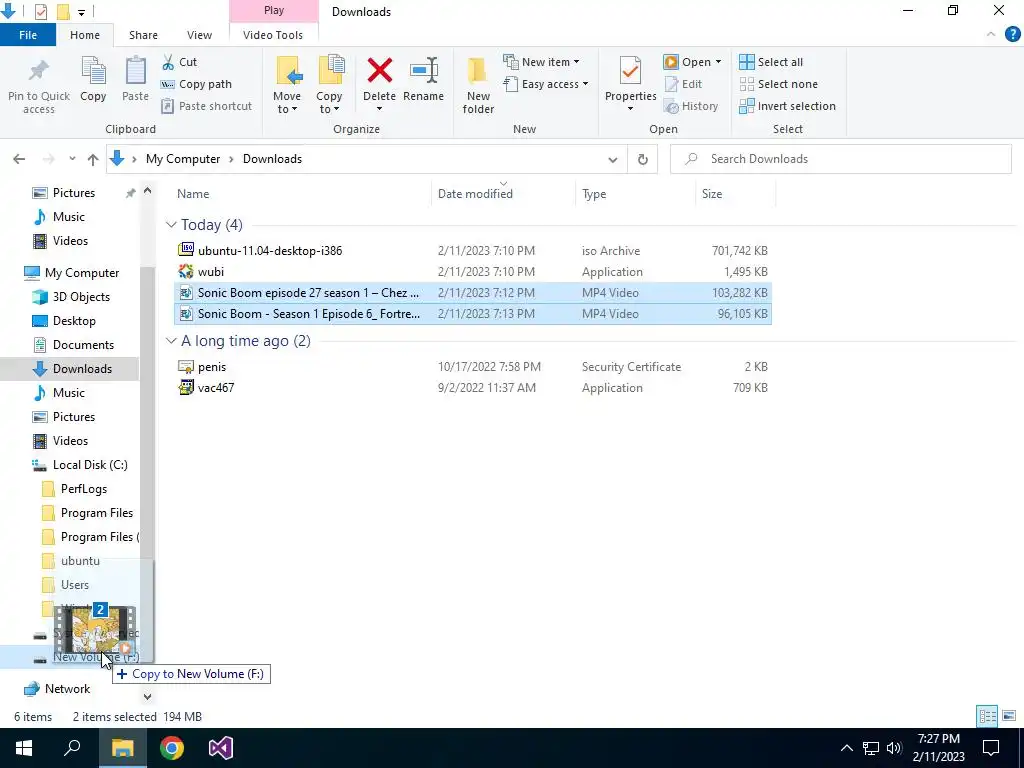Click Select all
The image size is (1024, 768).
click(771, 62)
